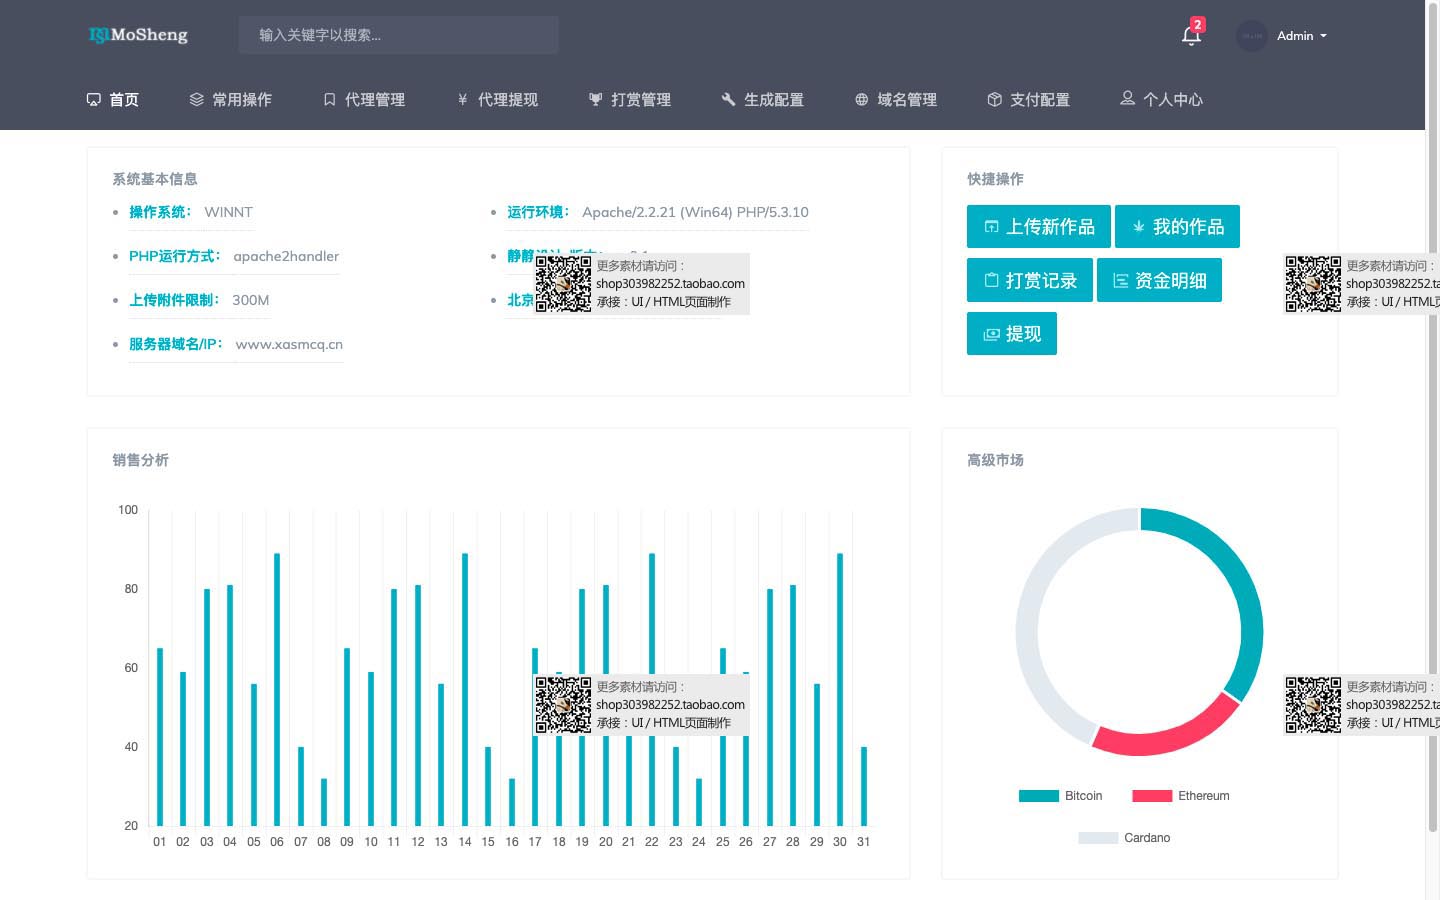Focus the keyword search input field
Screen dimensions: 1440x900
click(398, 35)
